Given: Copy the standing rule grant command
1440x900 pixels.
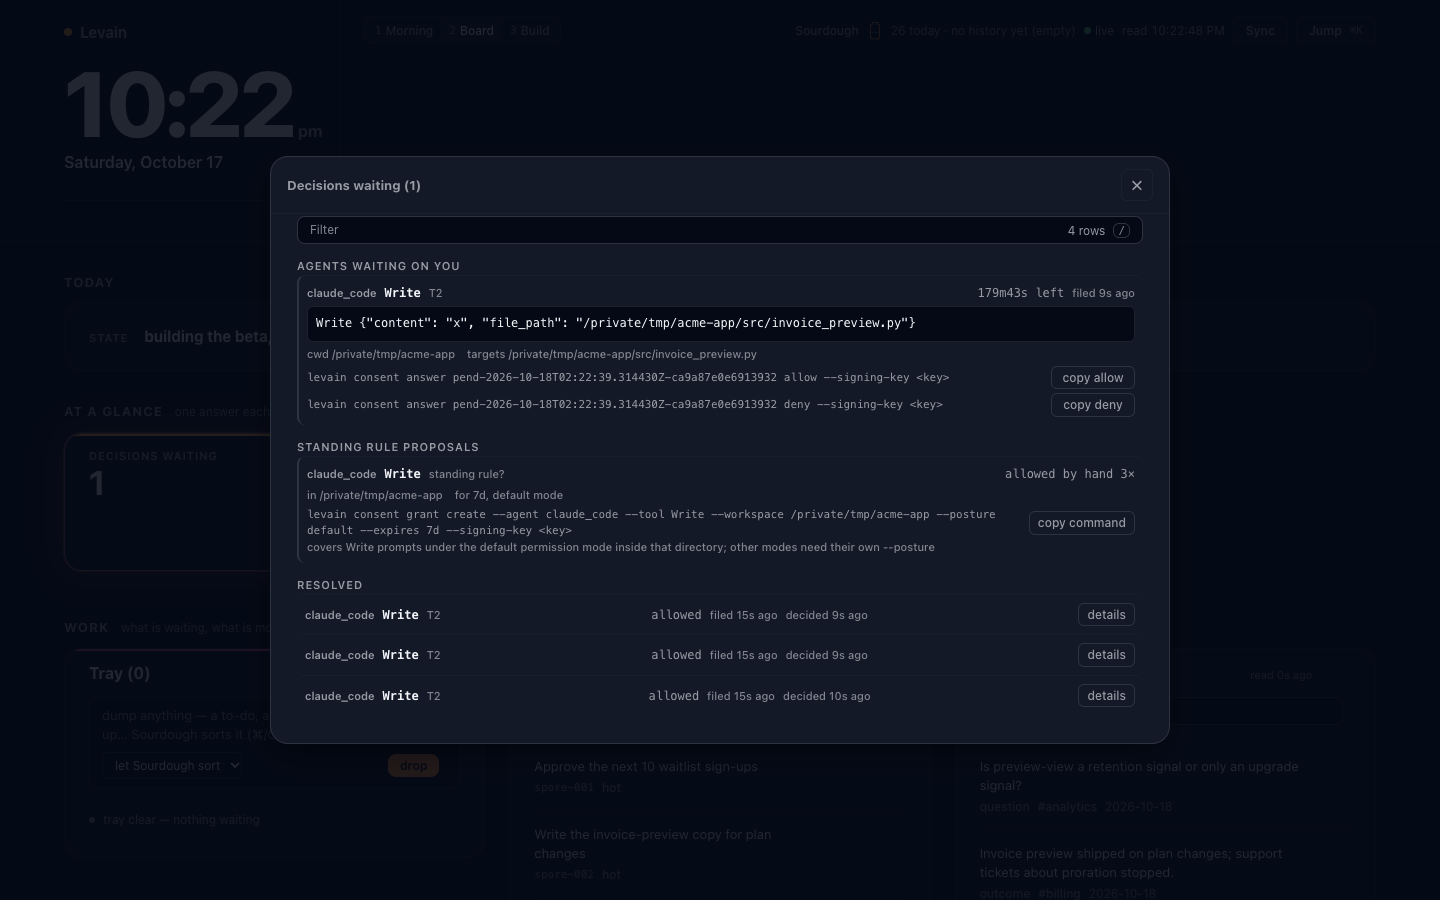Looking at the screenshot, I should pos(1081,523).
